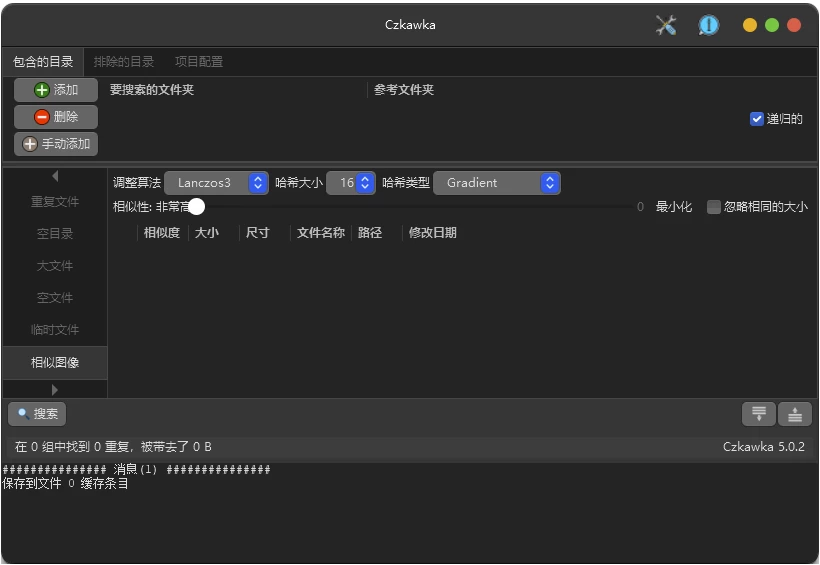Click the show bottom text panel icon
The width and height of the screenshot is (820, 565).
pyautogui.click(x=795, y=414)
